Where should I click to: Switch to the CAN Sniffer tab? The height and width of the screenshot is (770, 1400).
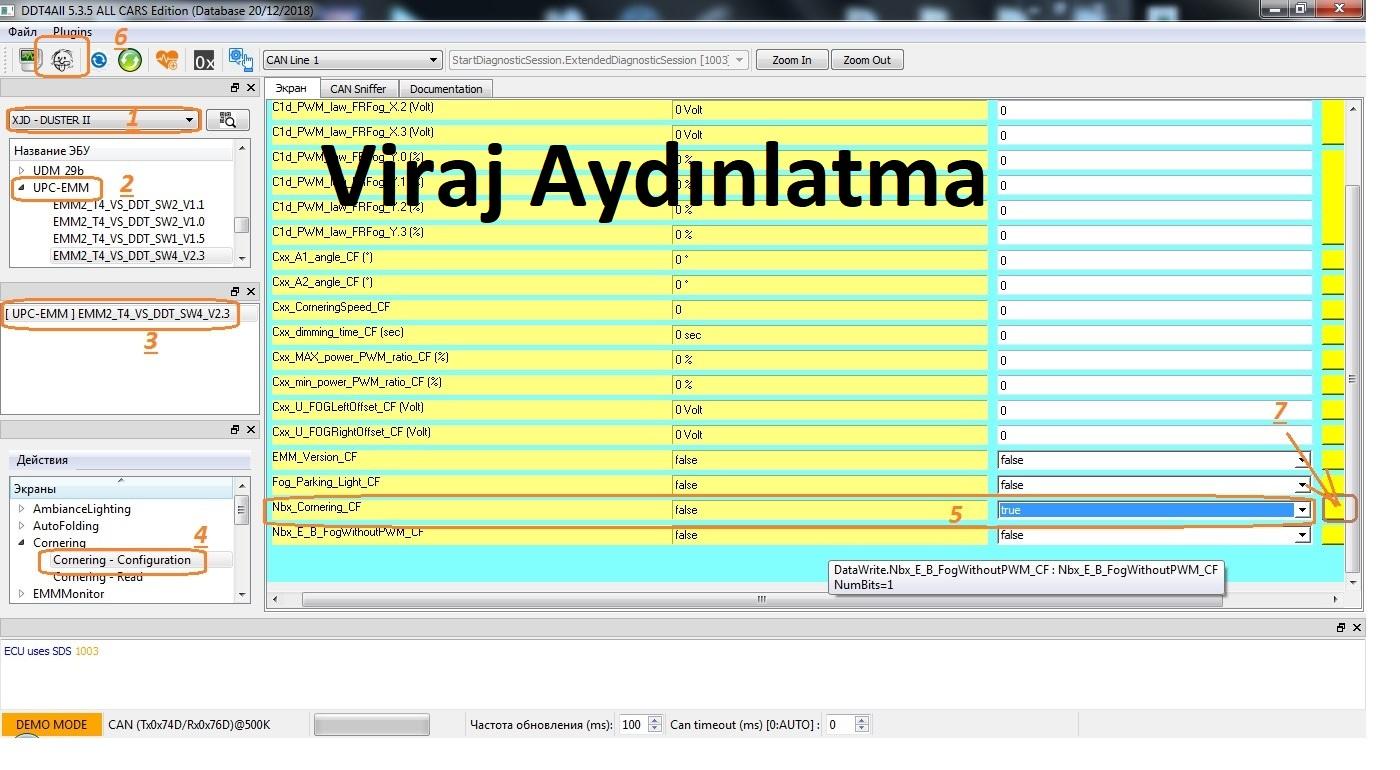(x=357, y=89)
